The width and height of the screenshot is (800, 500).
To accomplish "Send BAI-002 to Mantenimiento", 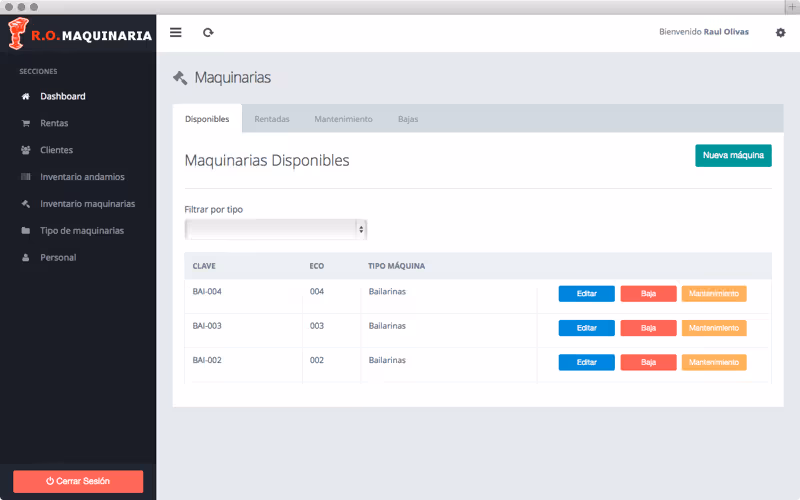I will coord(714,362).
